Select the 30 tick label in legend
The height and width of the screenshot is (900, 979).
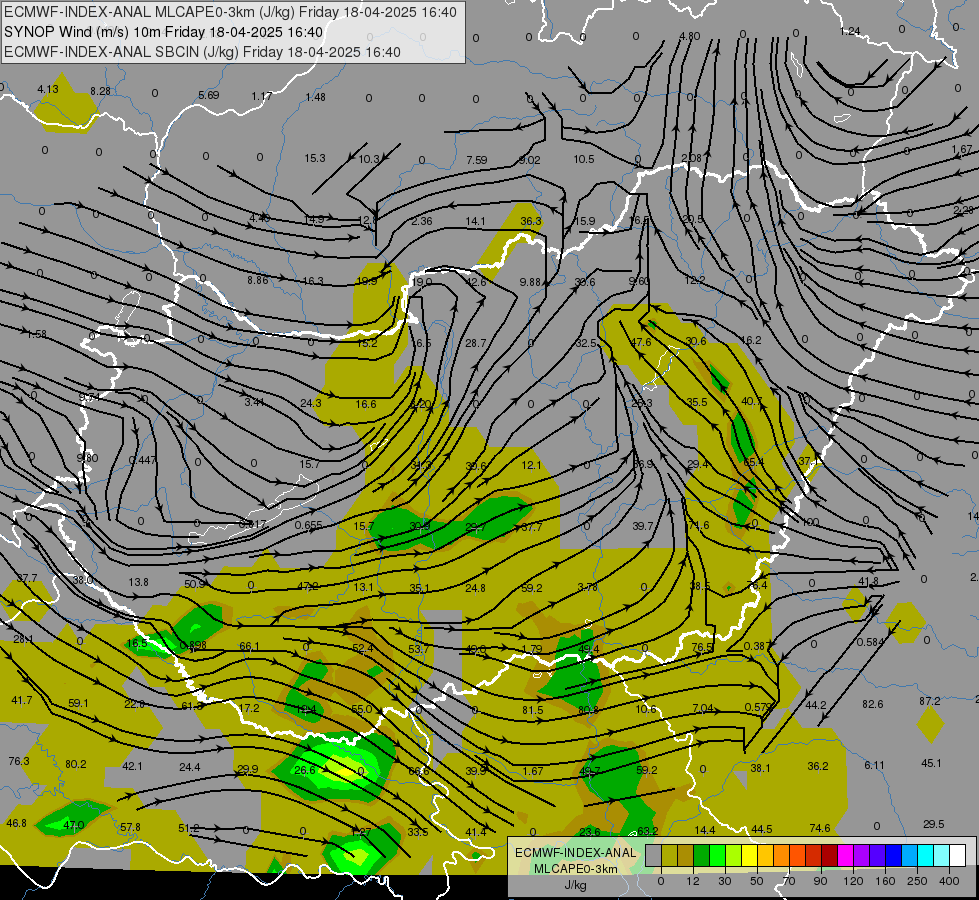pos(725,881)
